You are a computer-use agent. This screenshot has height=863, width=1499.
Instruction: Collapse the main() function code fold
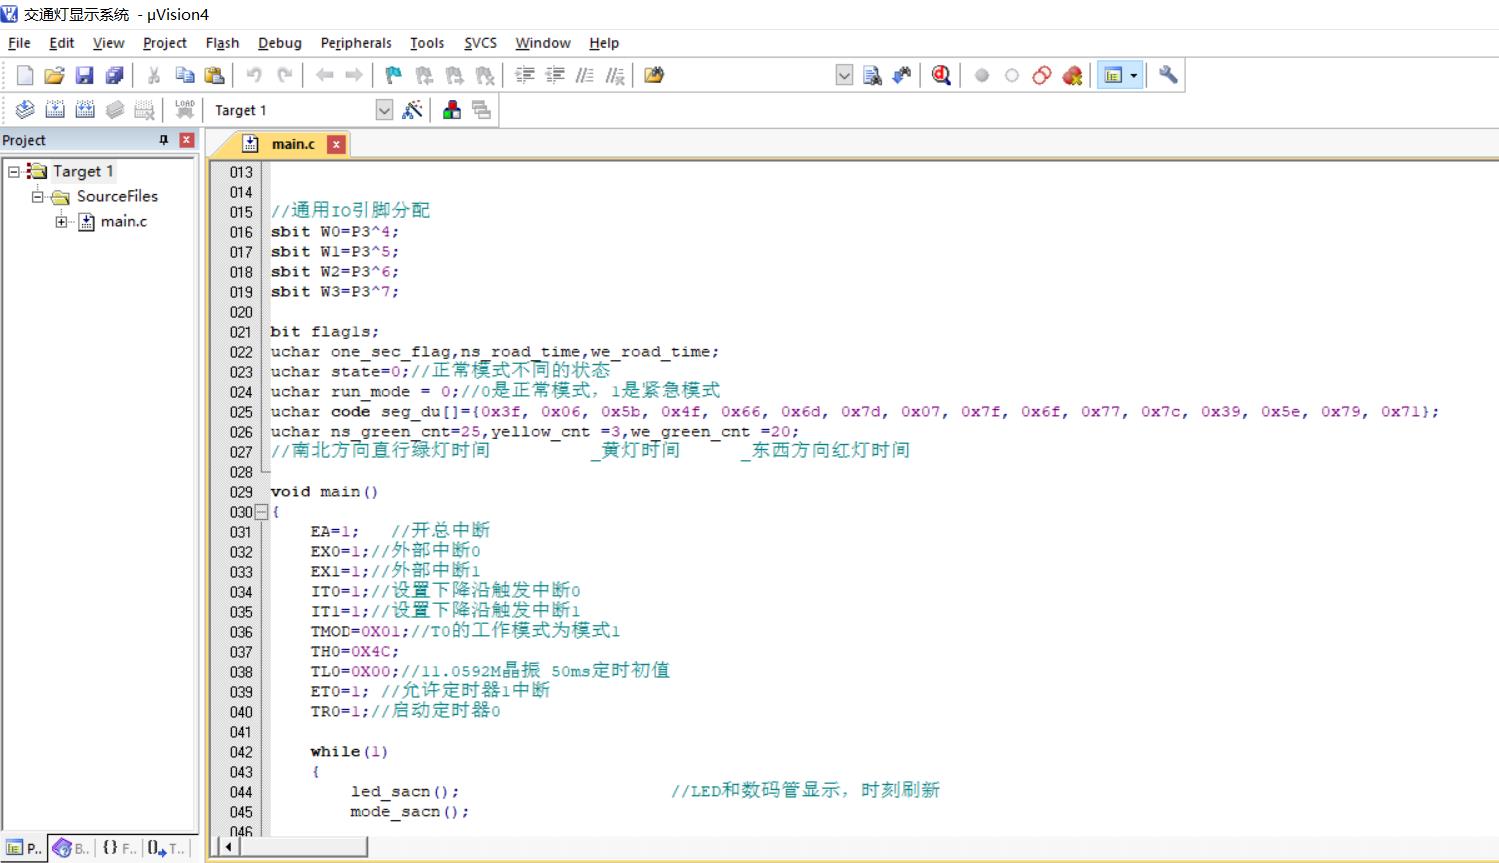(x=262, y=512)
